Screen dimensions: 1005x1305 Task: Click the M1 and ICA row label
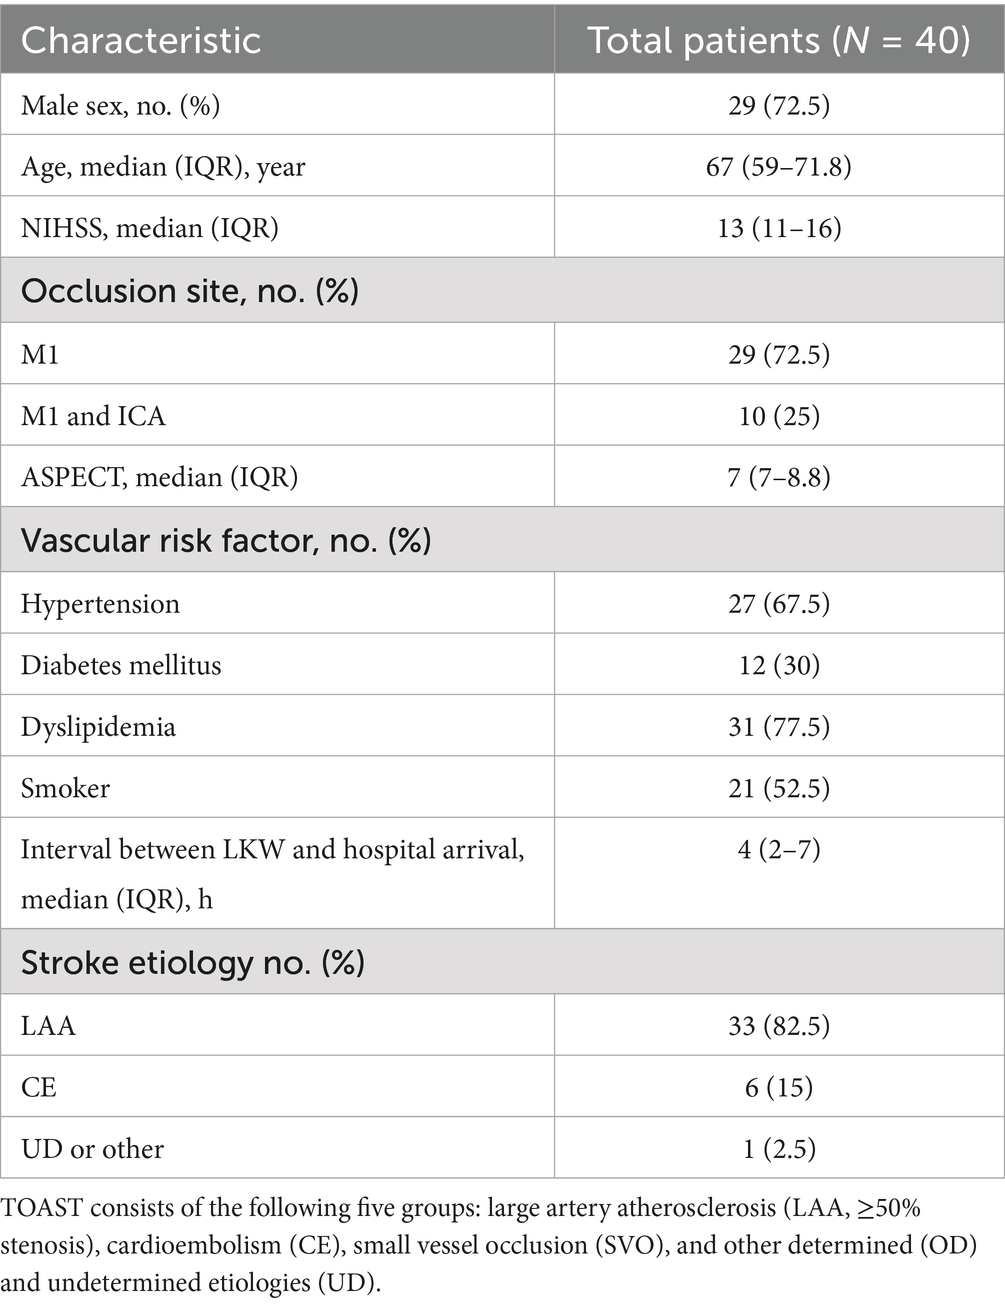93,416
